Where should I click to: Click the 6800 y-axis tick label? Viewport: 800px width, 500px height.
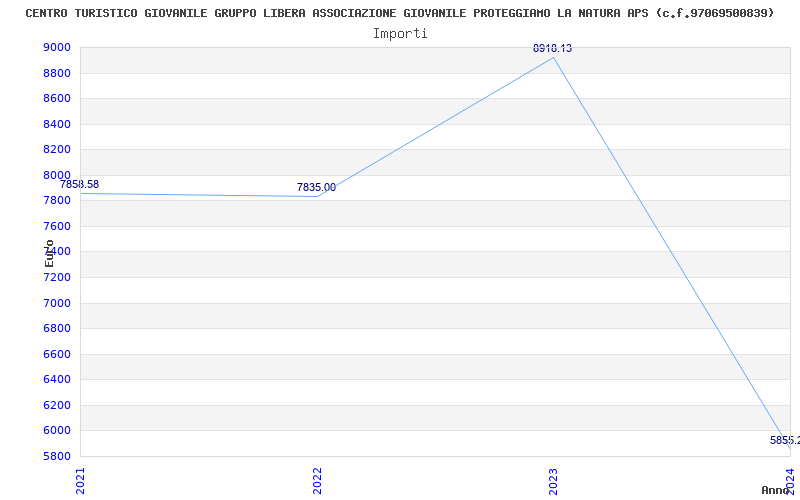pyautogui.click(x=57, y=329)
